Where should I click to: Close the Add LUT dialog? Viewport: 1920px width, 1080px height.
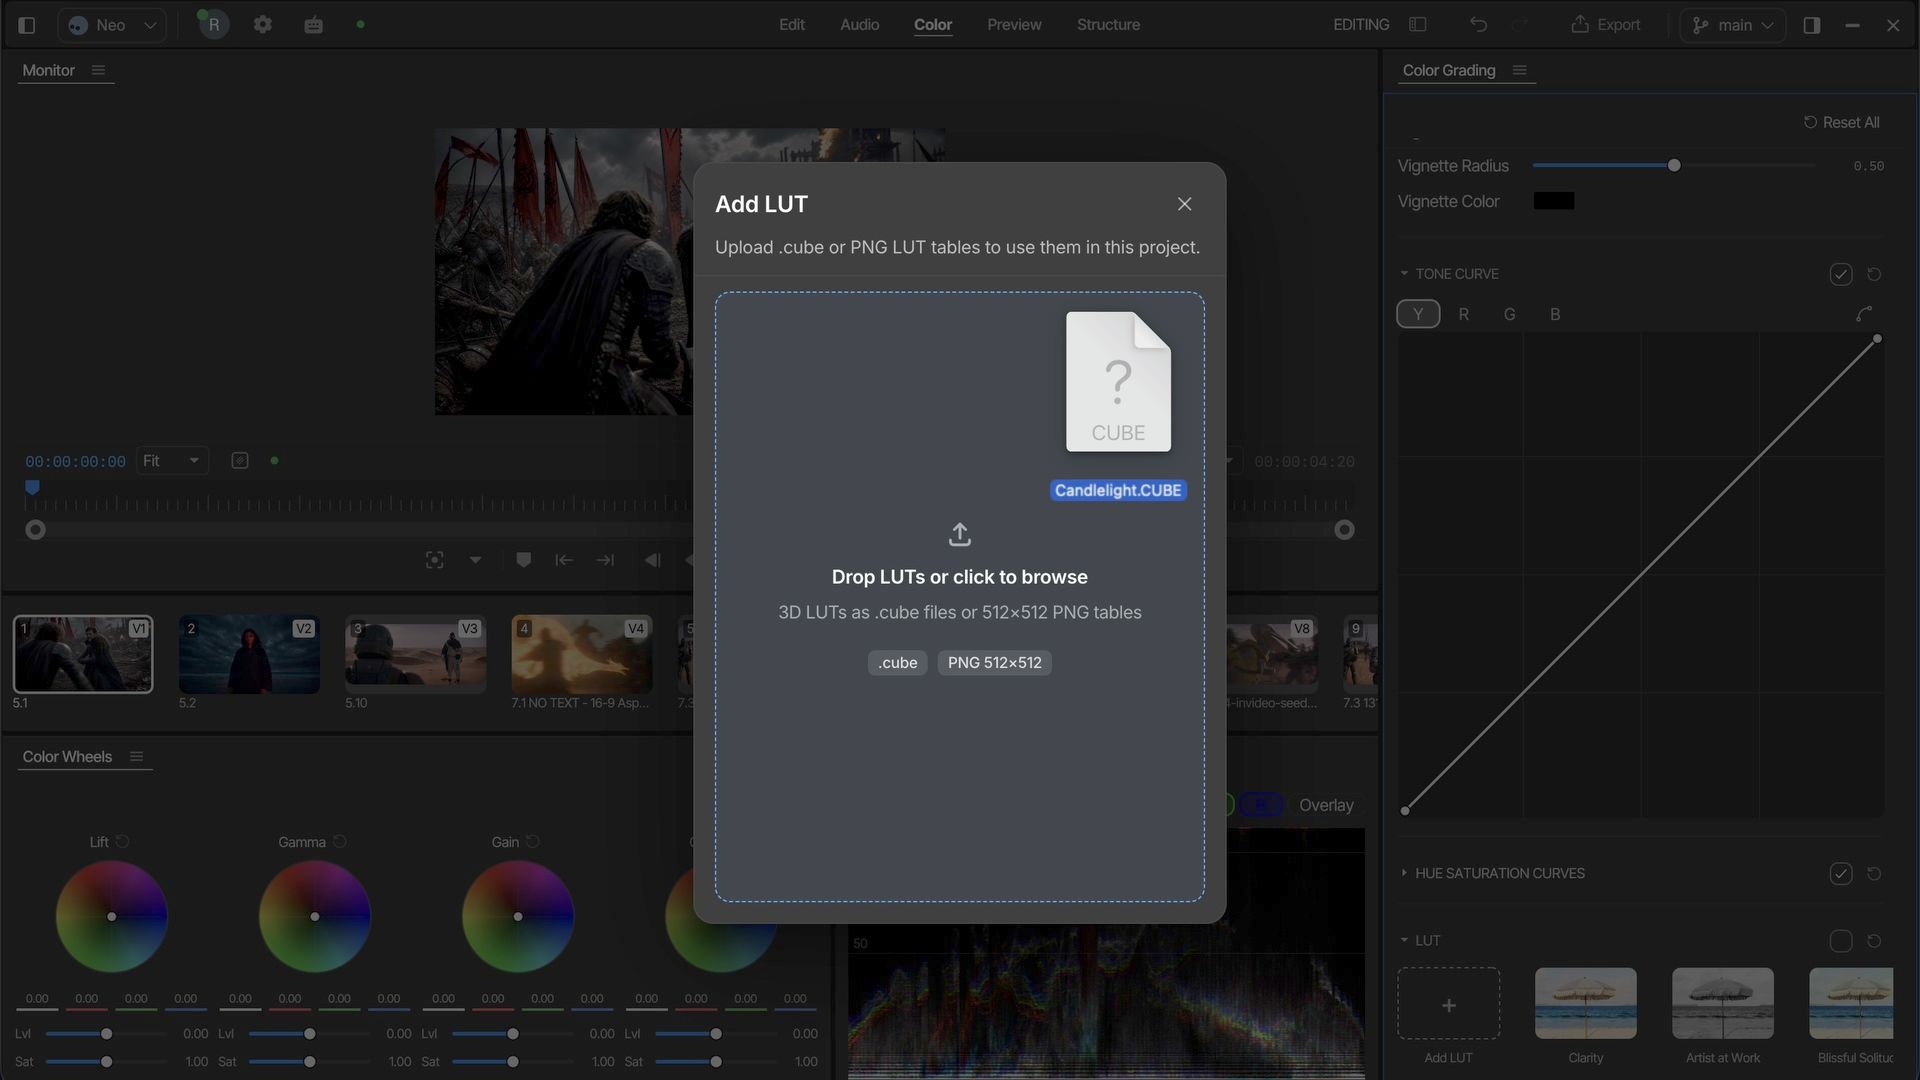click(x=1185, y=204)
